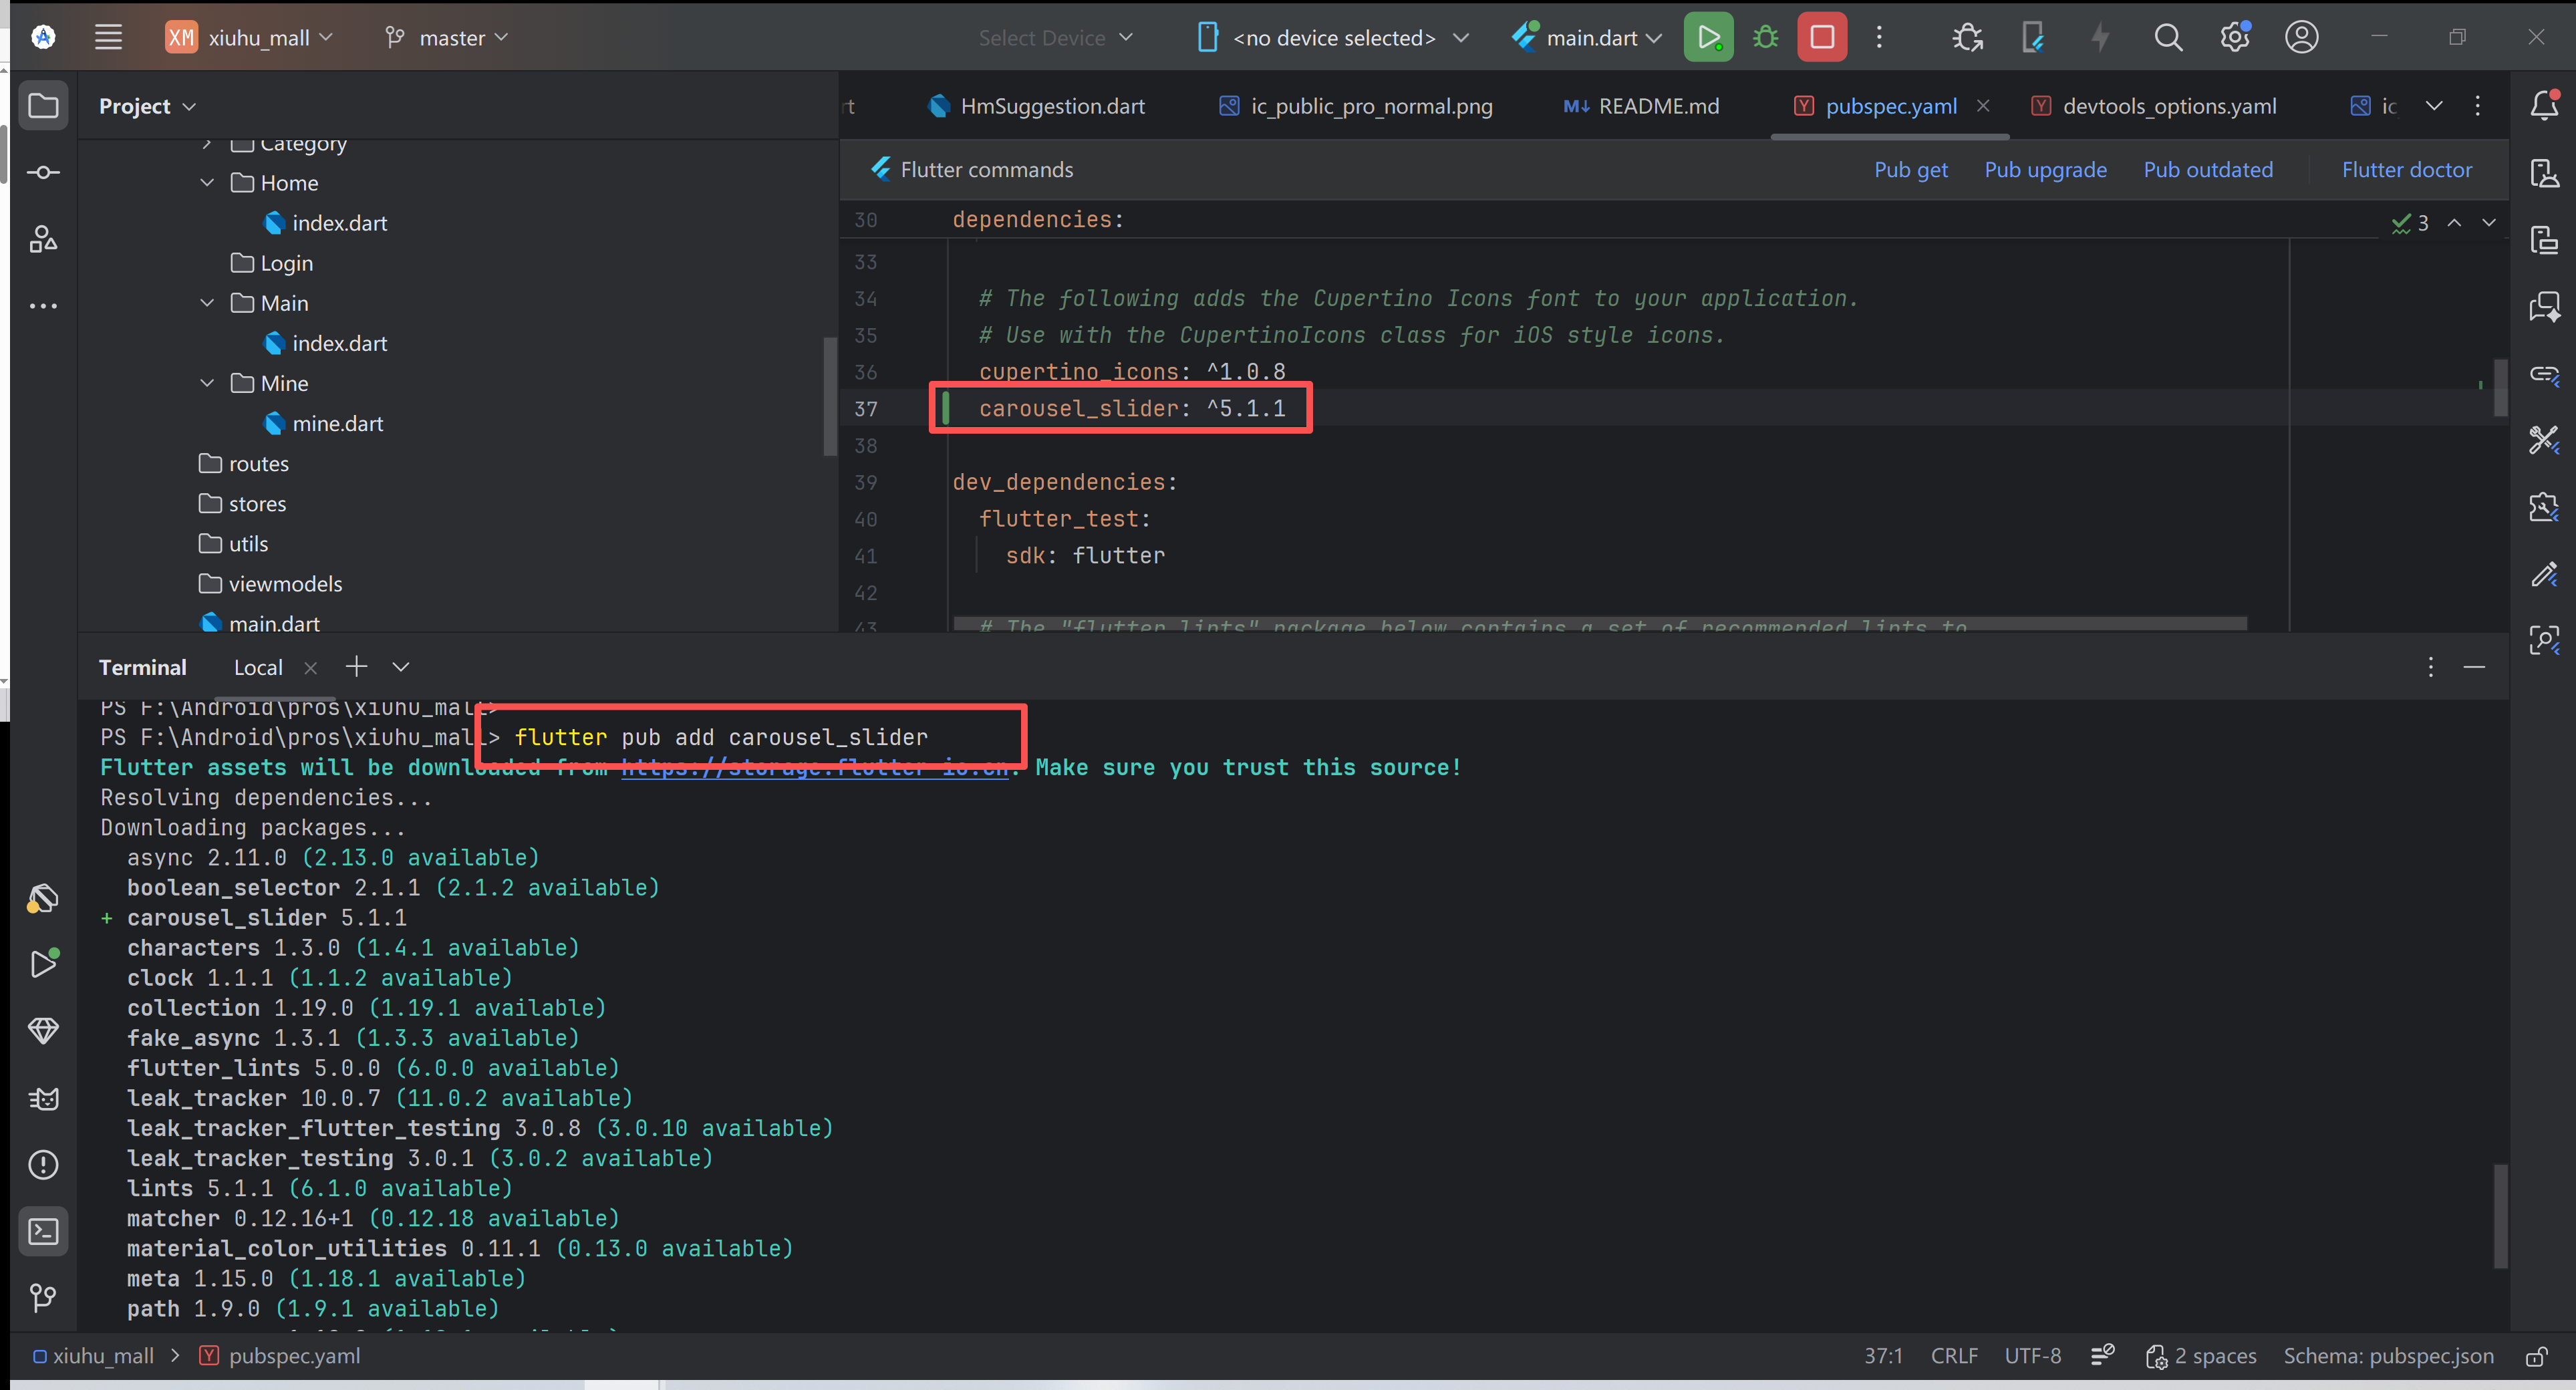
Task: Open Notifications bell icon
Action: tap(2544, 105)
